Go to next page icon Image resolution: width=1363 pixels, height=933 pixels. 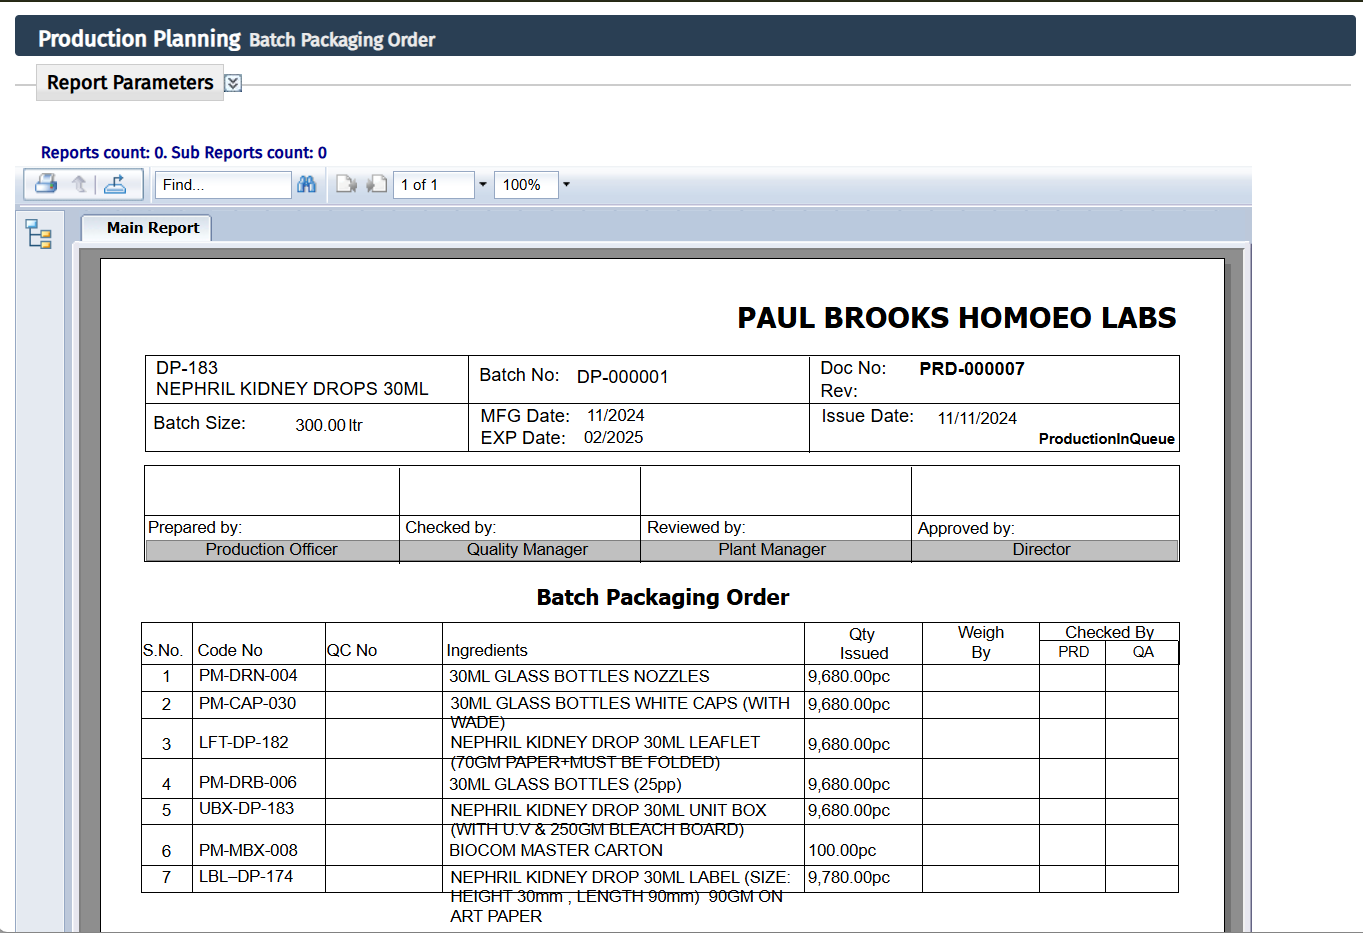point(346,184)
